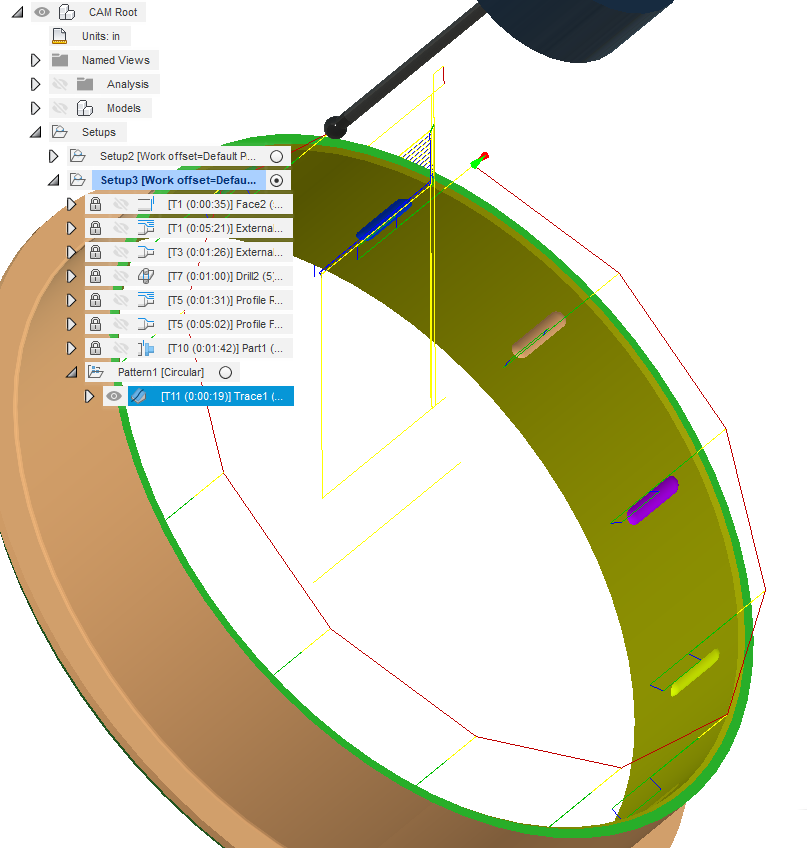
Task: Click the Setups folder icon
Action: tap(59, 132)
